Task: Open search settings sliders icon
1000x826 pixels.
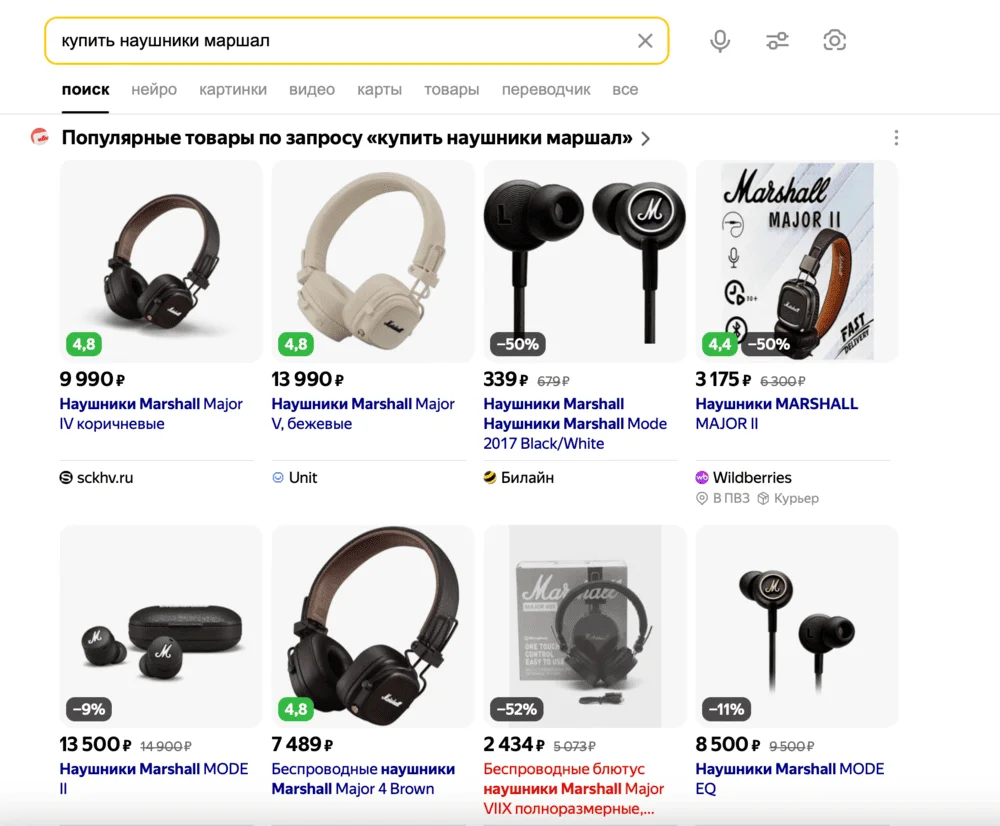Action: [x=777, y=41]
